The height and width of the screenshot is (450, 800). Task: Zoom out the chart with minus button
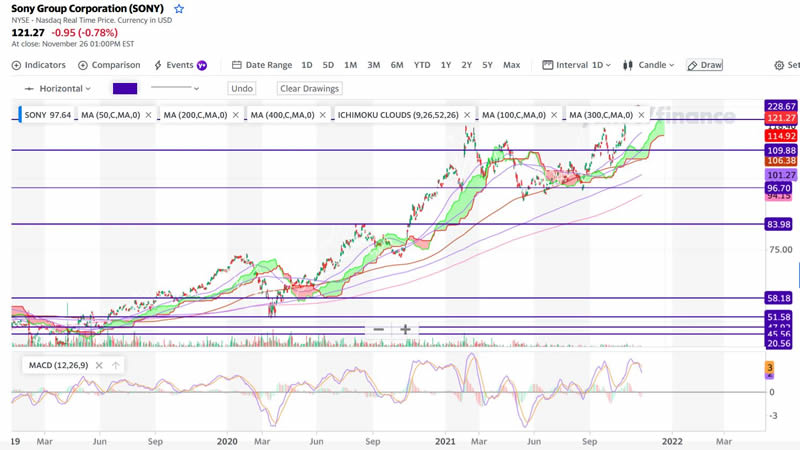click(x=379, y=329)
